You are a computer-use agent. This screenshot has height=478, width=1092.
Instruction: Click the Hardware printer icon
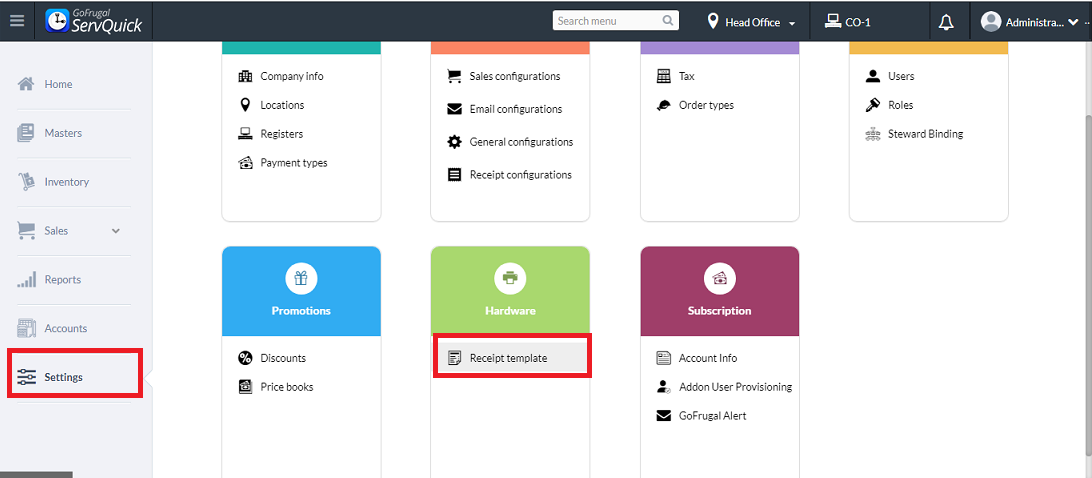click(510, 278)
